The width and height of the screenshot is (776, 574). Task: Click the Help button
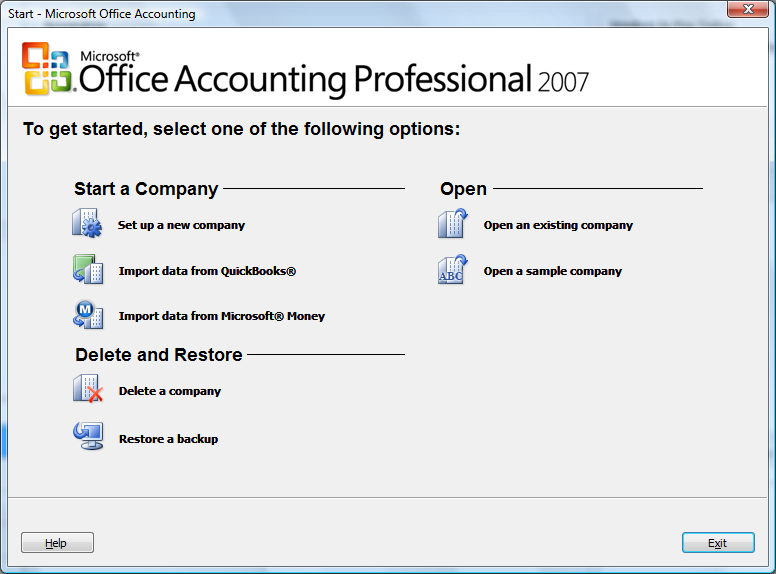(x=57, y=543)
